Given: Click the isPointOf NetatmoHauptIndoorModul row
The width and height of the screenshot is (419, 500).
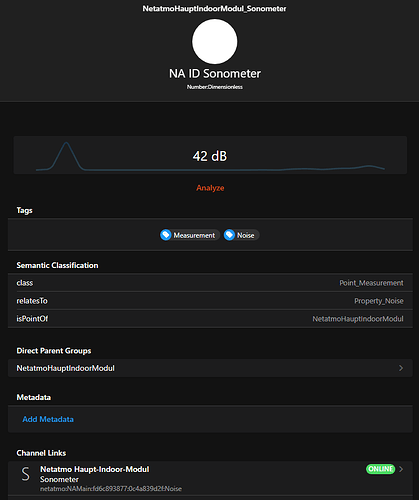Looking at the screenshot, I should pyautogui.click(x=210, y=319).
